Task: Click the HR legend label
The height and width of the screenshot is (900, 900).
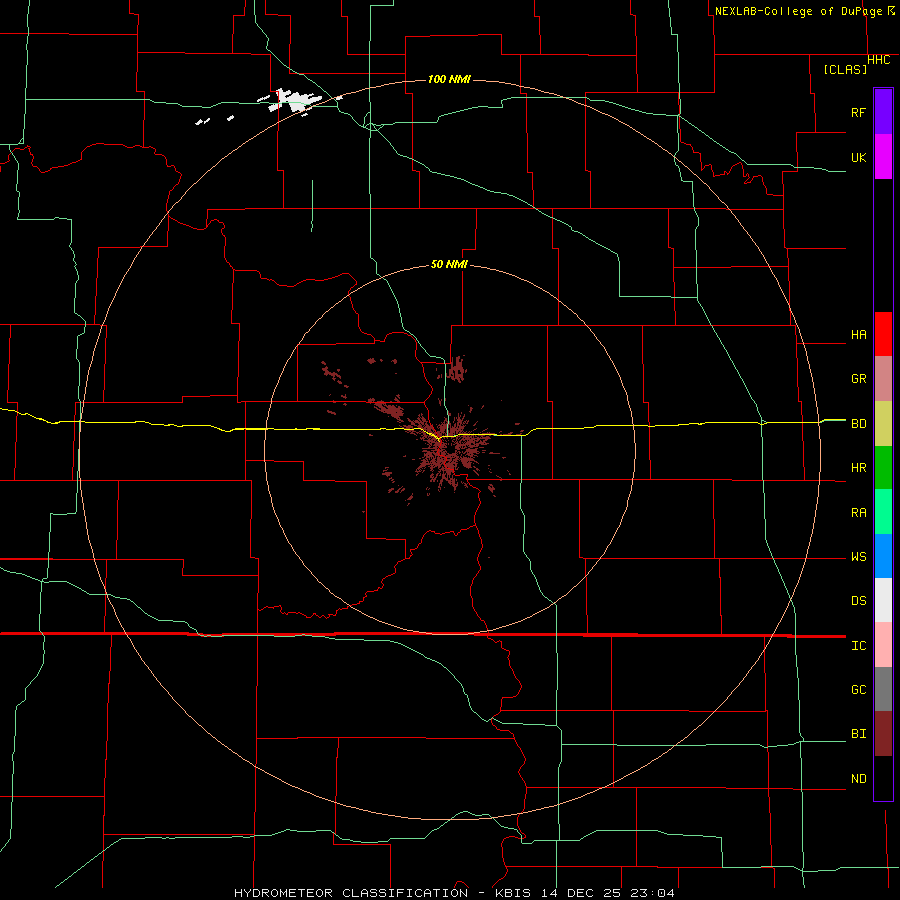Action: [x=858, y=468]
